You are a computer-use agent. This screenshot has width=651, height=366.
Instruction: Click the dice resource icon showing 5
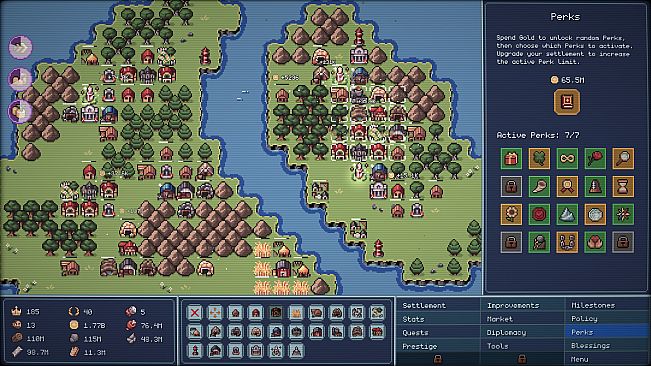click(x=131, y=311)
